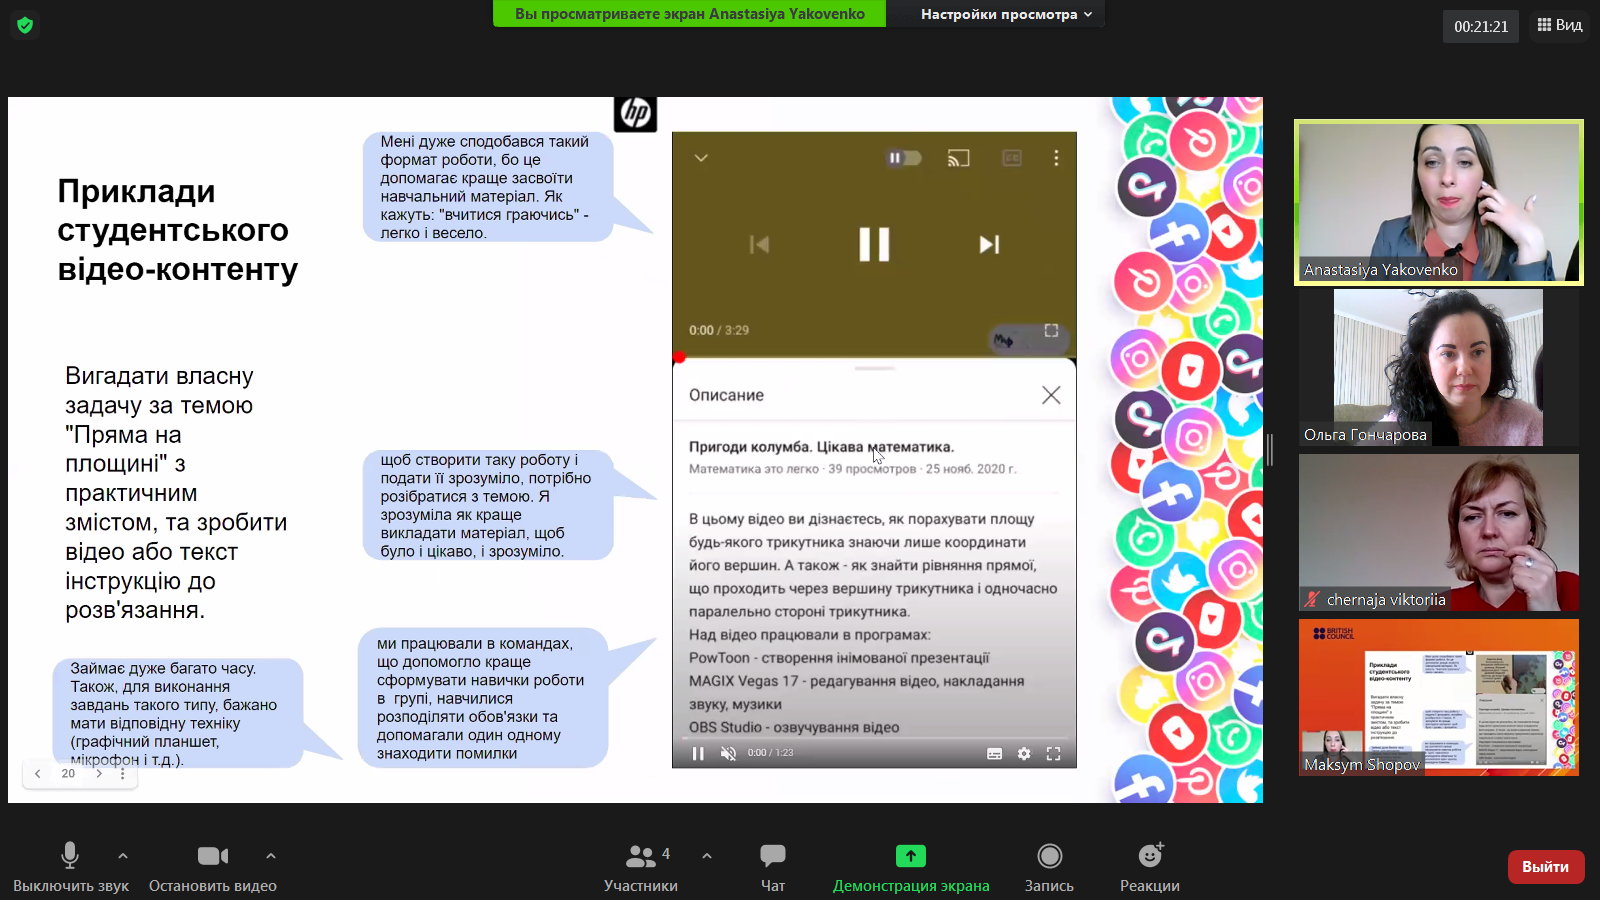Open the view settings dropdown at top
The height and width of the screenshot is (900, 1600).
point(1005,14)
